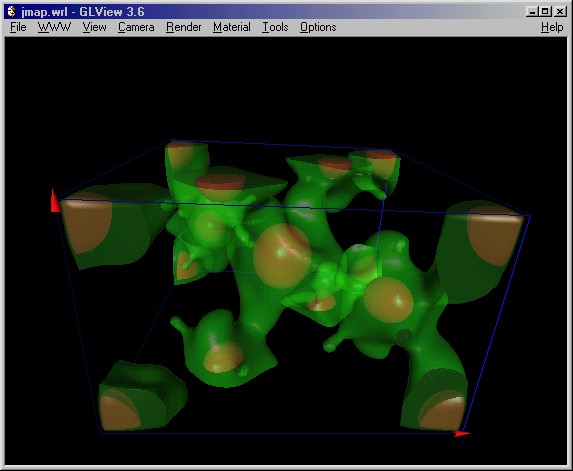The height and width of the screenshot is (471, 573).
Task: Click the red axis arrow at left box corner
Action: (55, 201)
